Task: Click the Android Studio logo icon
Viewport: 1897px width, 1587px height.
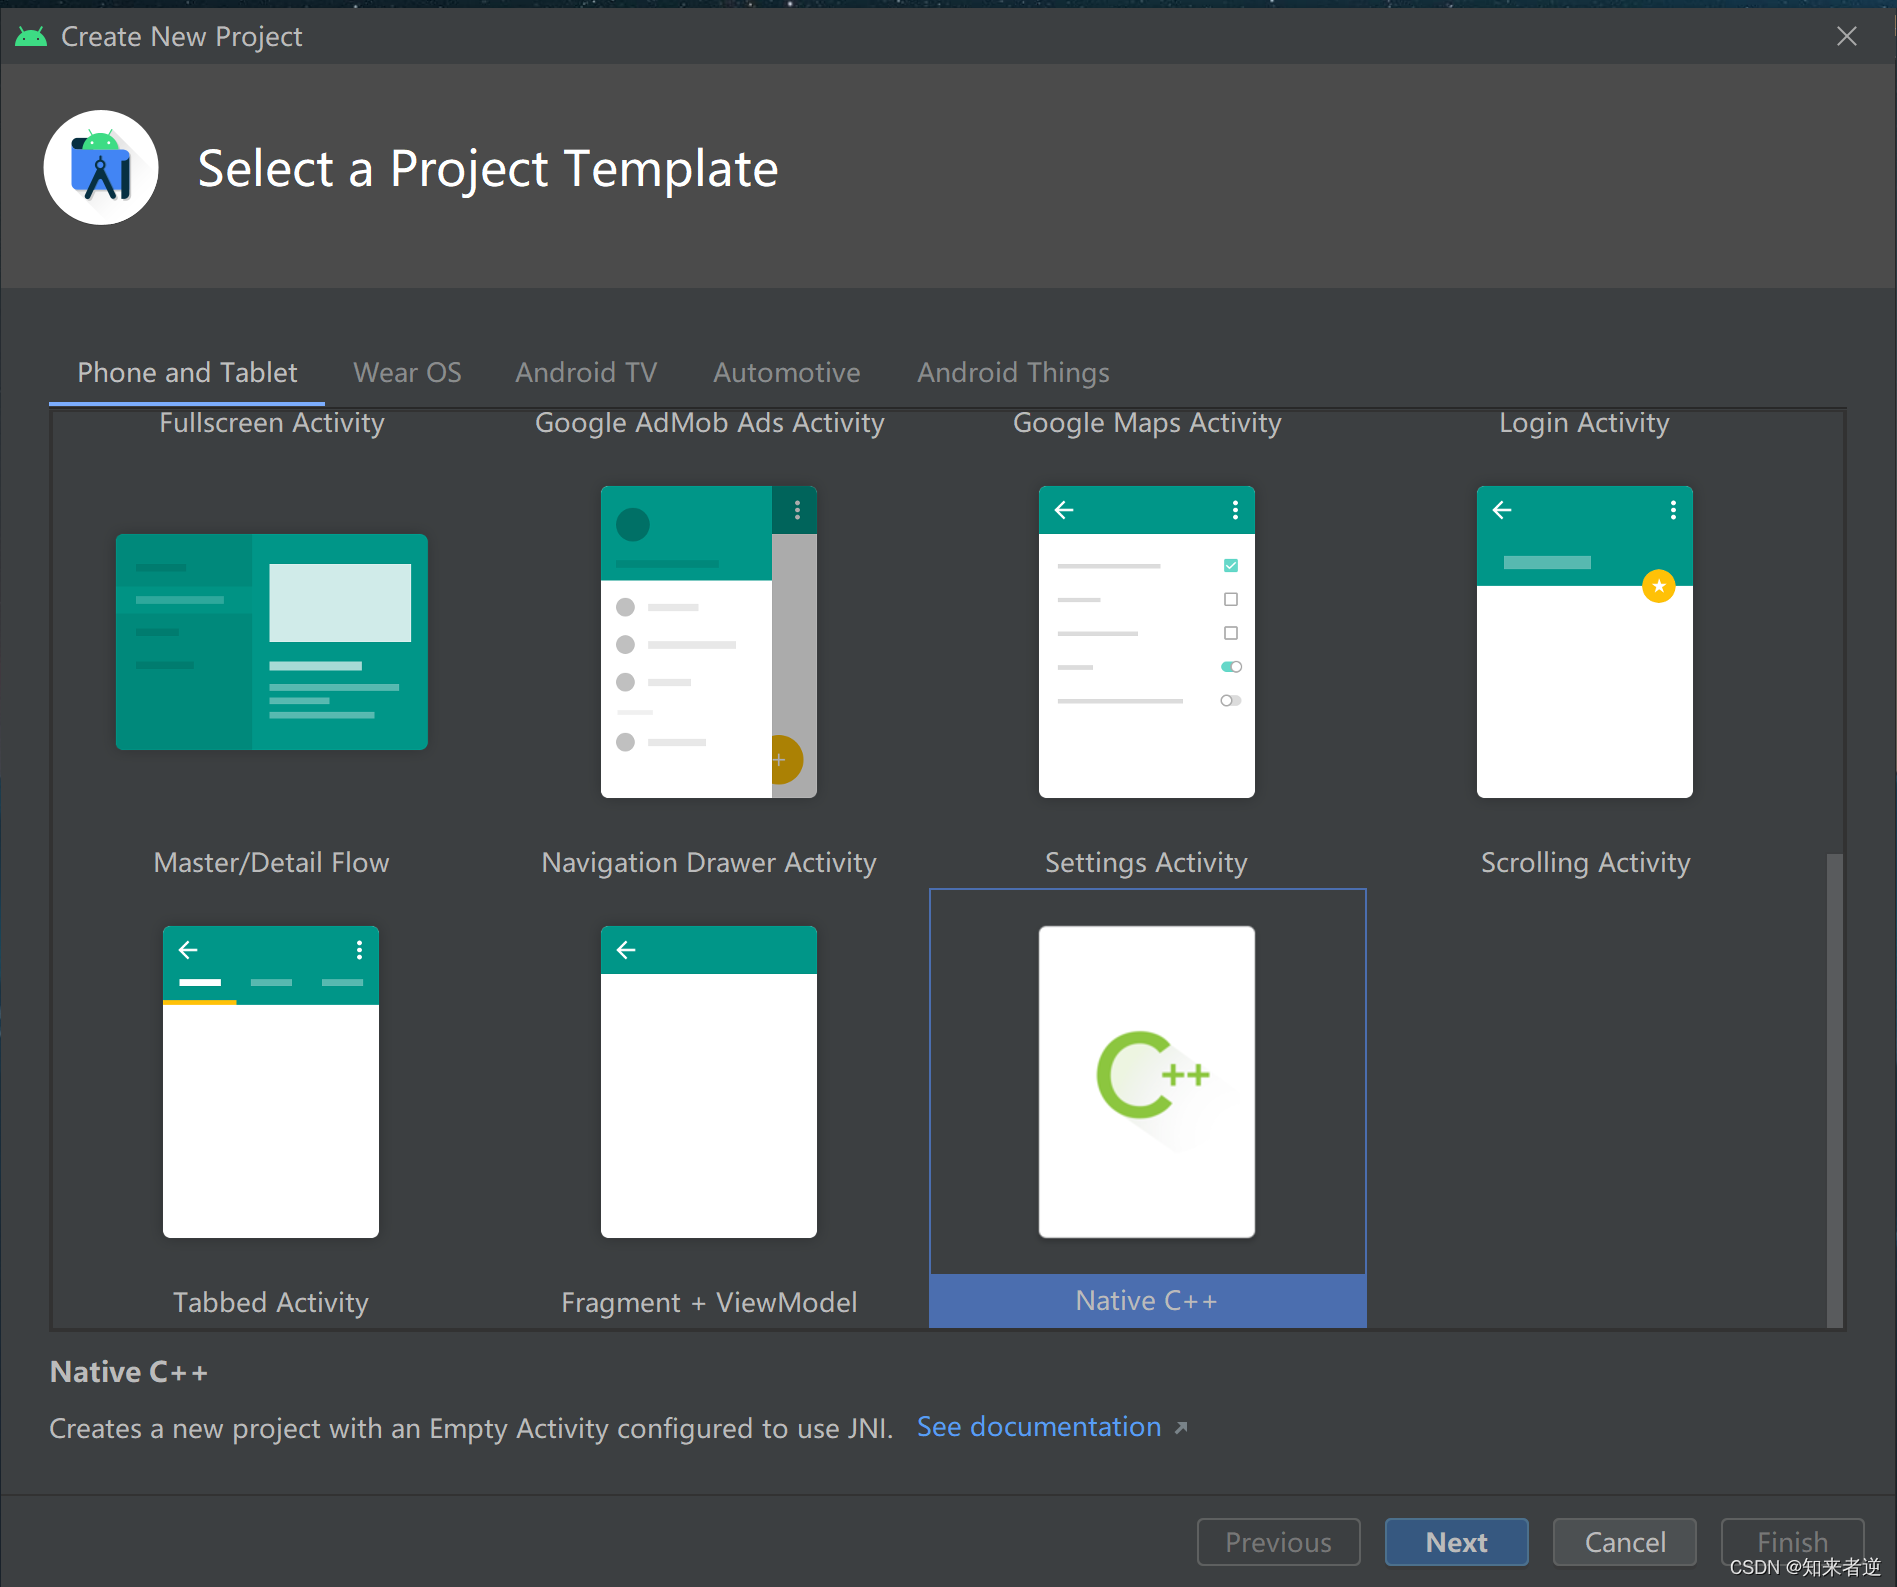Action: point(101,168)
